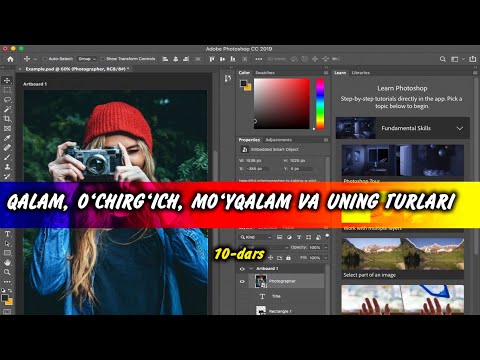The height and width of the screenshot is (360, 480).
Task: Click the rainbow hue slider strip
Action: 320,104
